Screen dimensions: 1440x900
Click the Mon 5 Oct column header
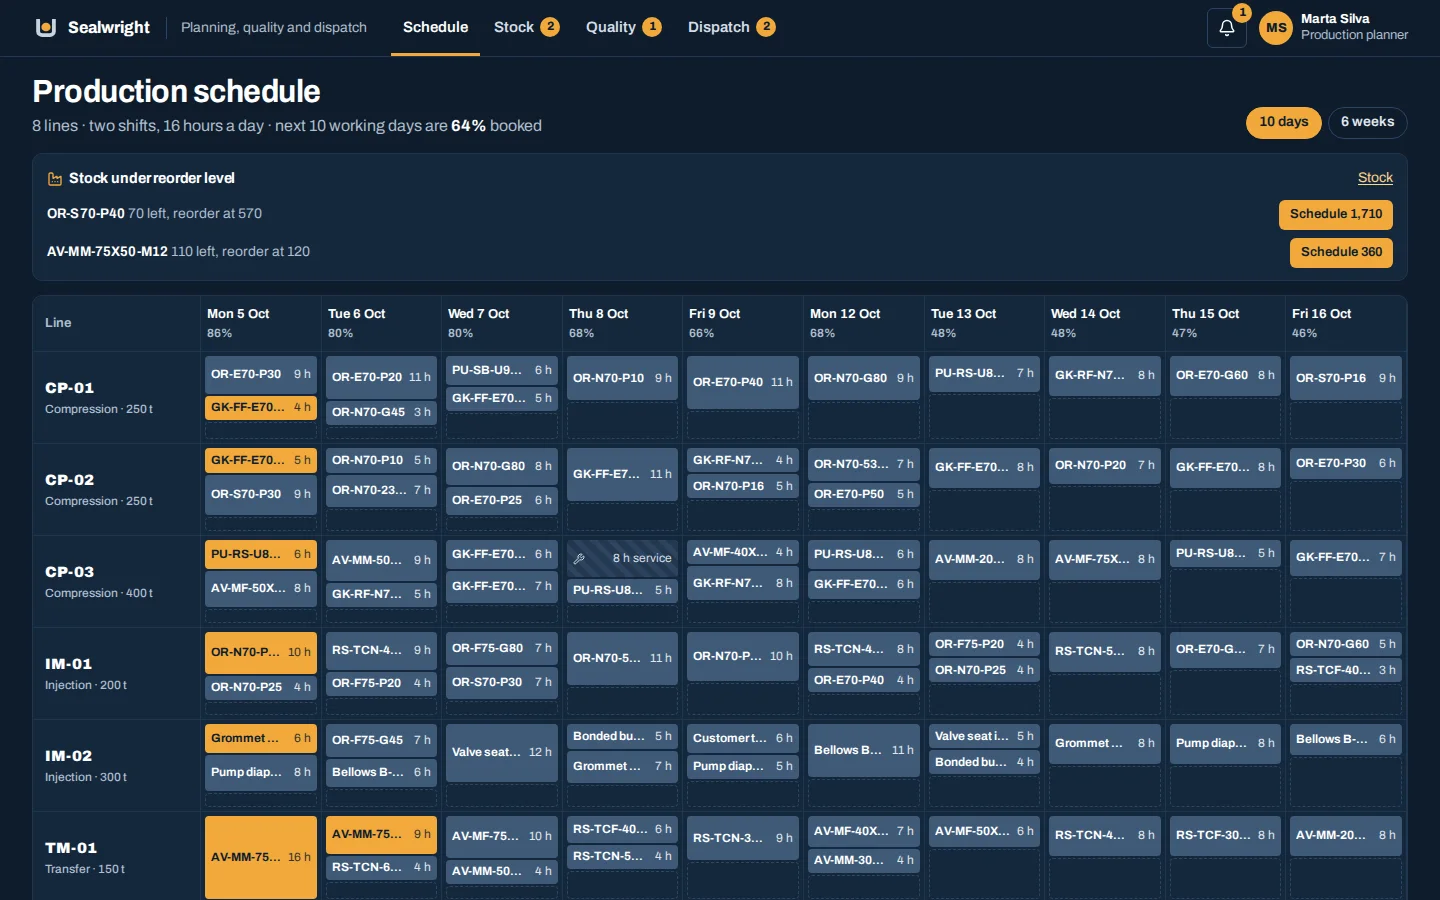pyautogui.click(x=261, y=323)
